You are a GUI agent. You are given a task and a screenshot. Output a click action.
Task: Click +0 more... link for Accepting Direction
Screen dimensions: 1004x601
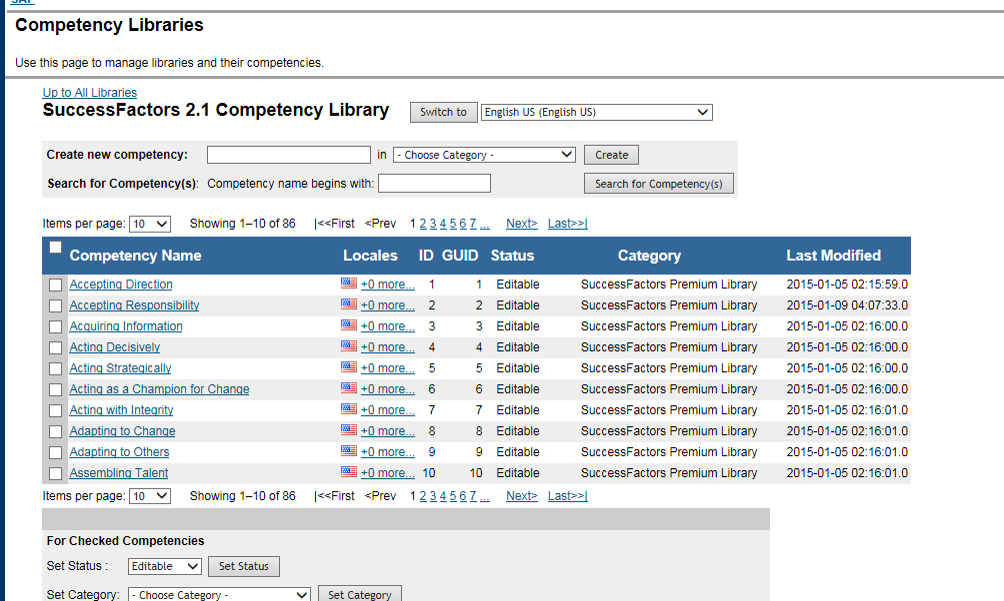pos(387,284)
